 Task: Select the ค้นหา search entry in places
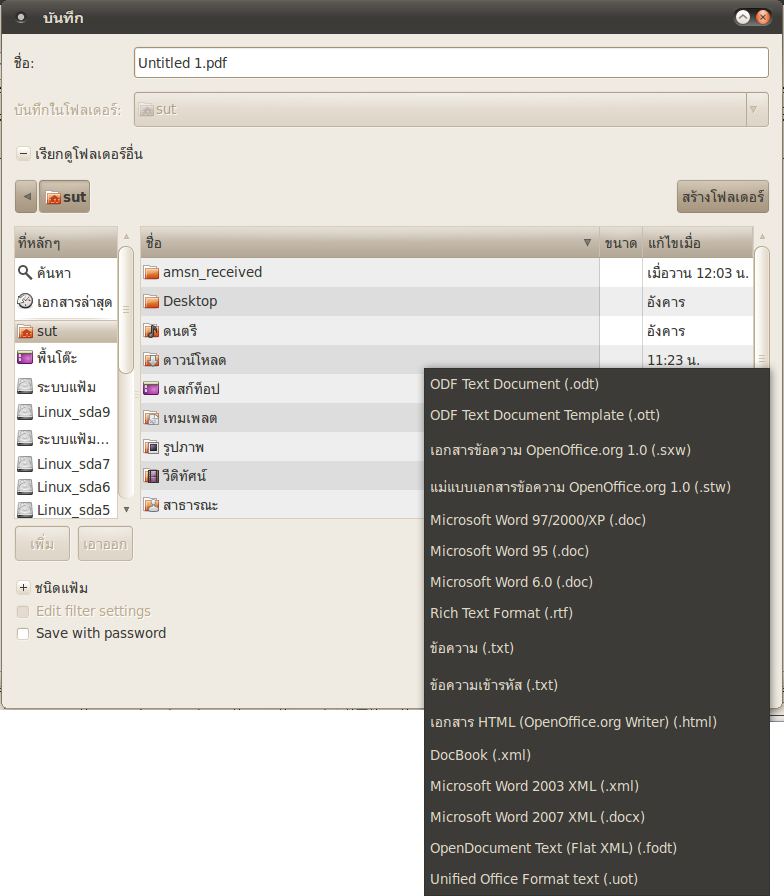66,273
